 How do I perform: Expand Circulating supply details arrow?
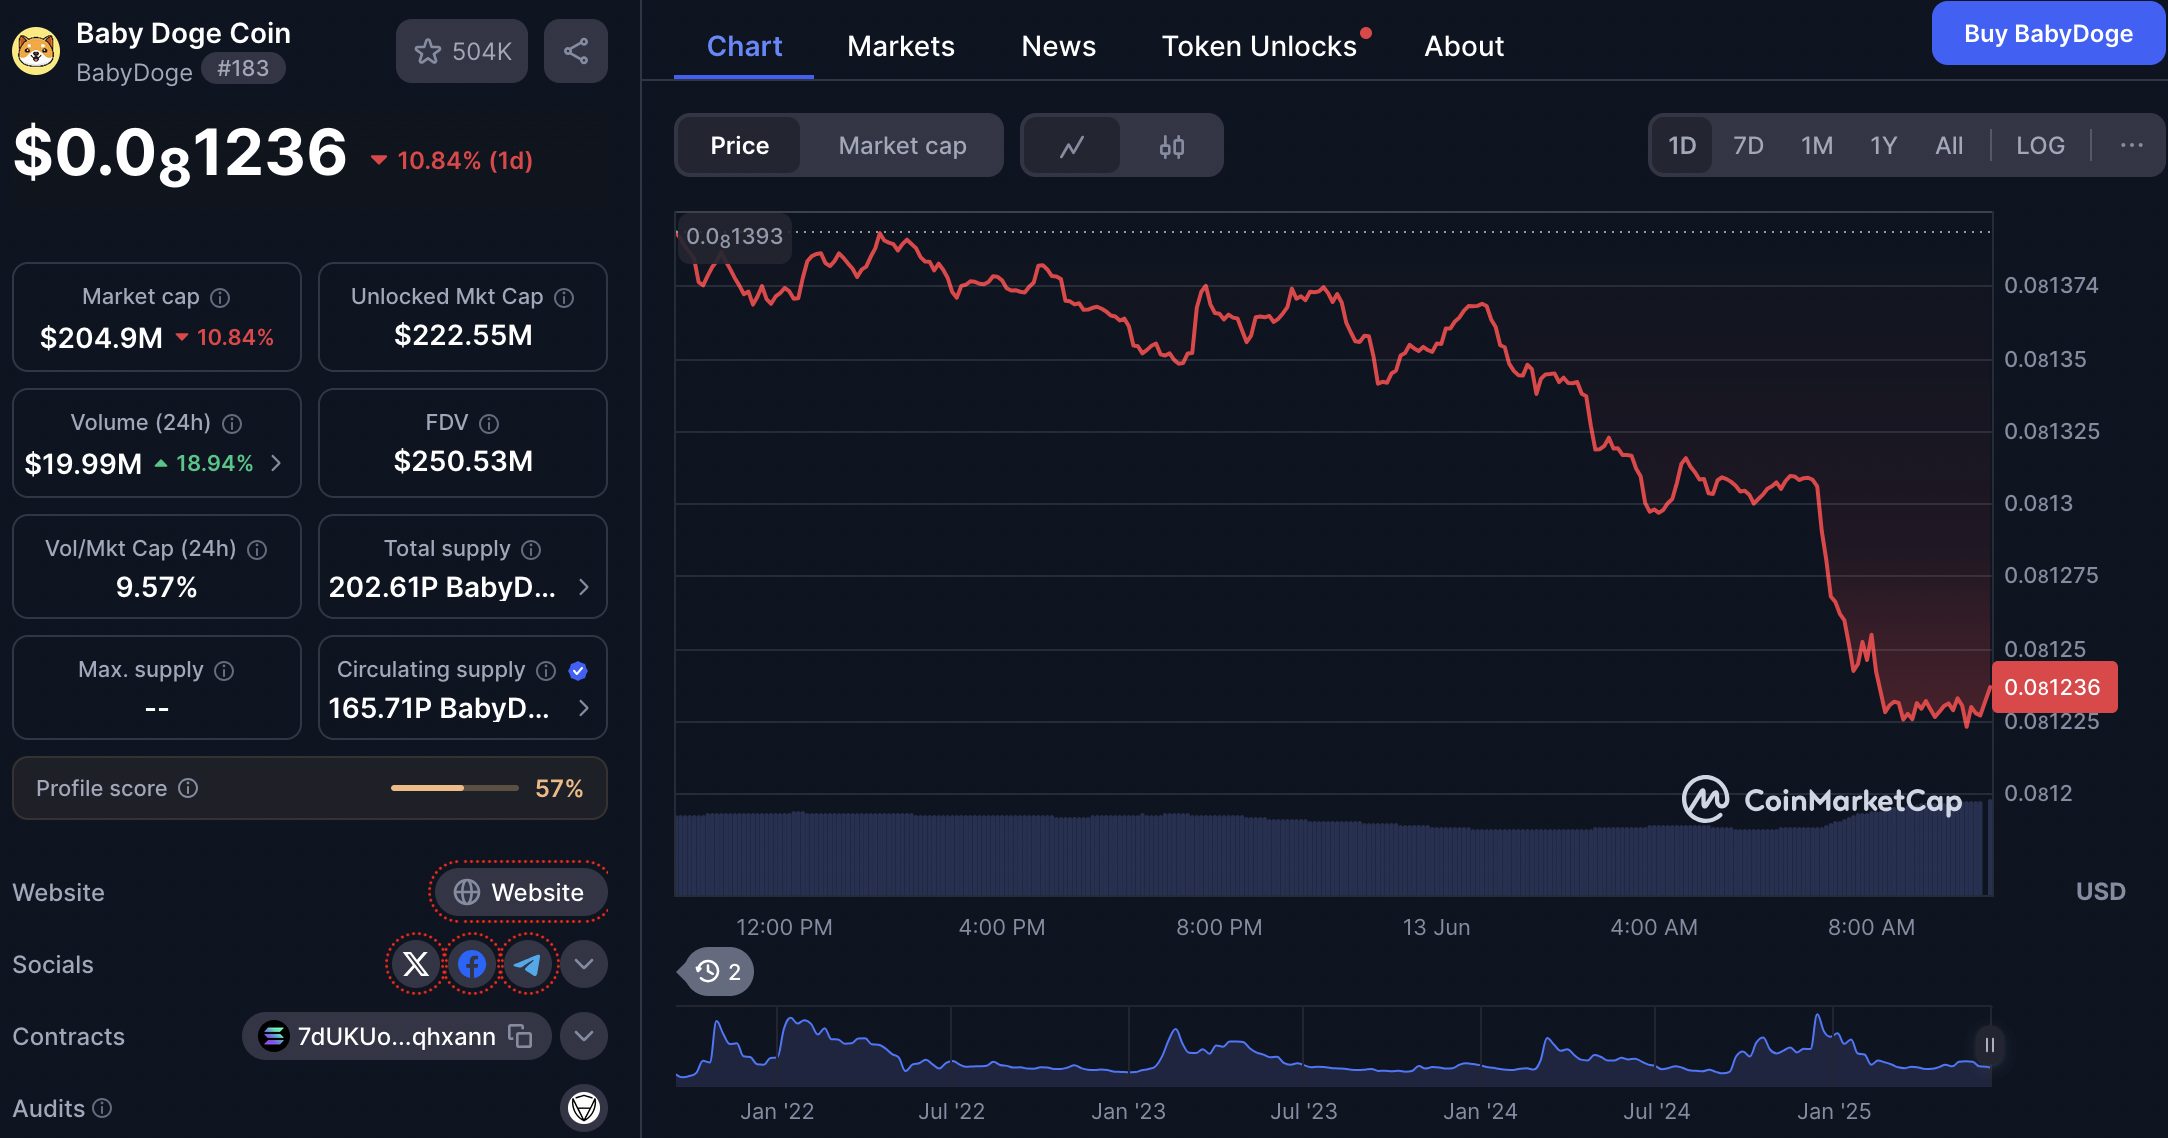pyautogui.click(x=584, y=708)
